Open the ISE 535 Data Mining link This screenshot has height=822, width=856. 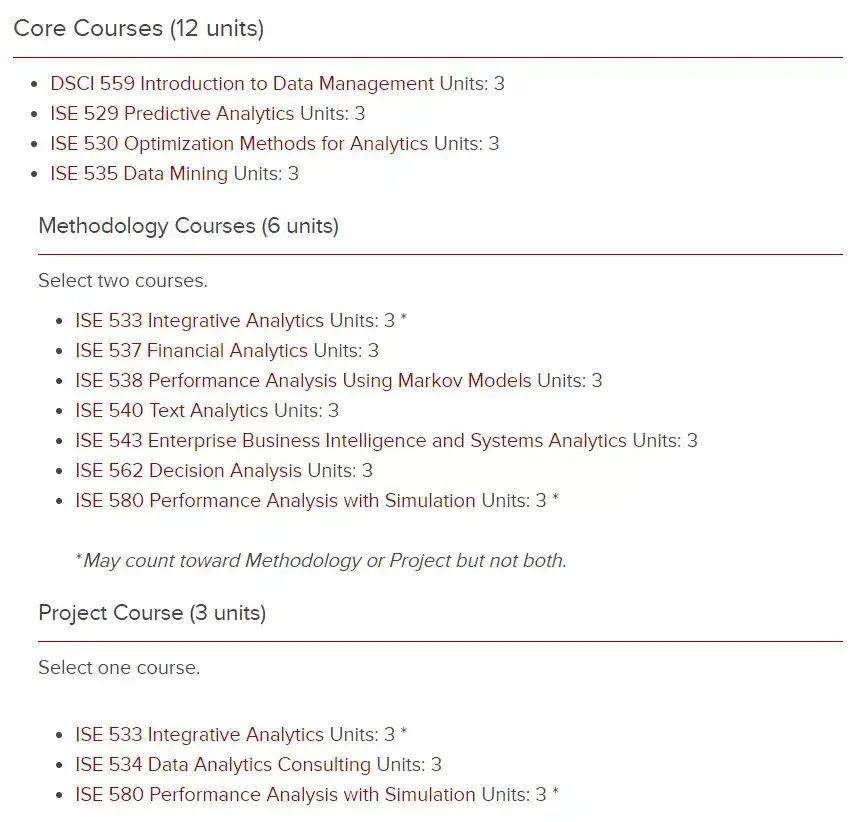tap(139, 174)
